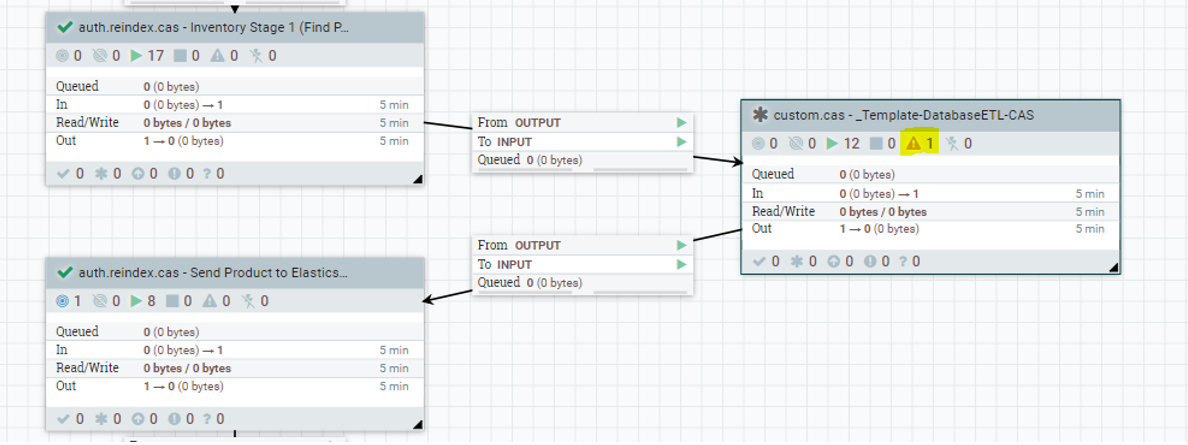The height and width of the screenshot is (445, 1188).
Task: Click the green checkmark on Send Product header
Action: point(66,272)
